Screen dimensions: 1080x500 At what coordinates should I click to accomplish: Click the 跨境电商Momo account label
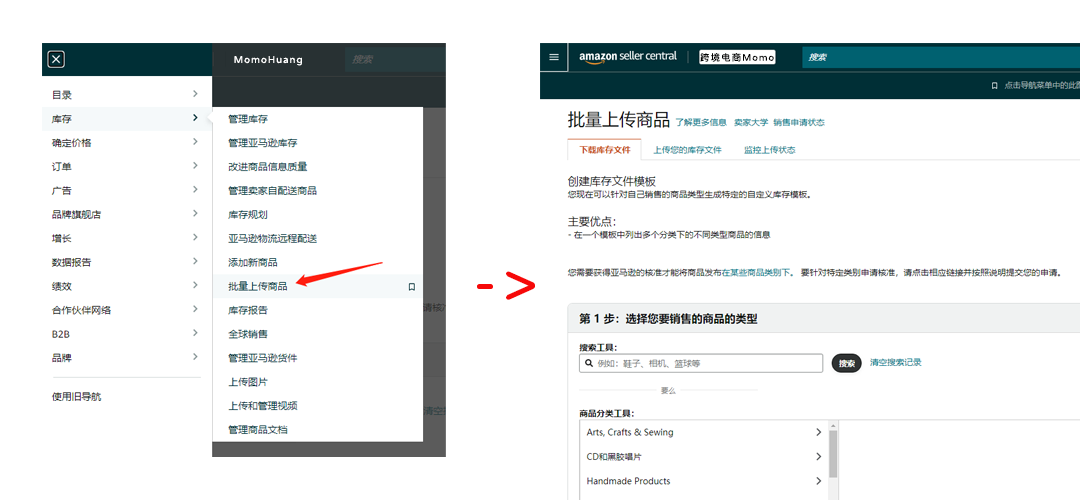[738, 57]
